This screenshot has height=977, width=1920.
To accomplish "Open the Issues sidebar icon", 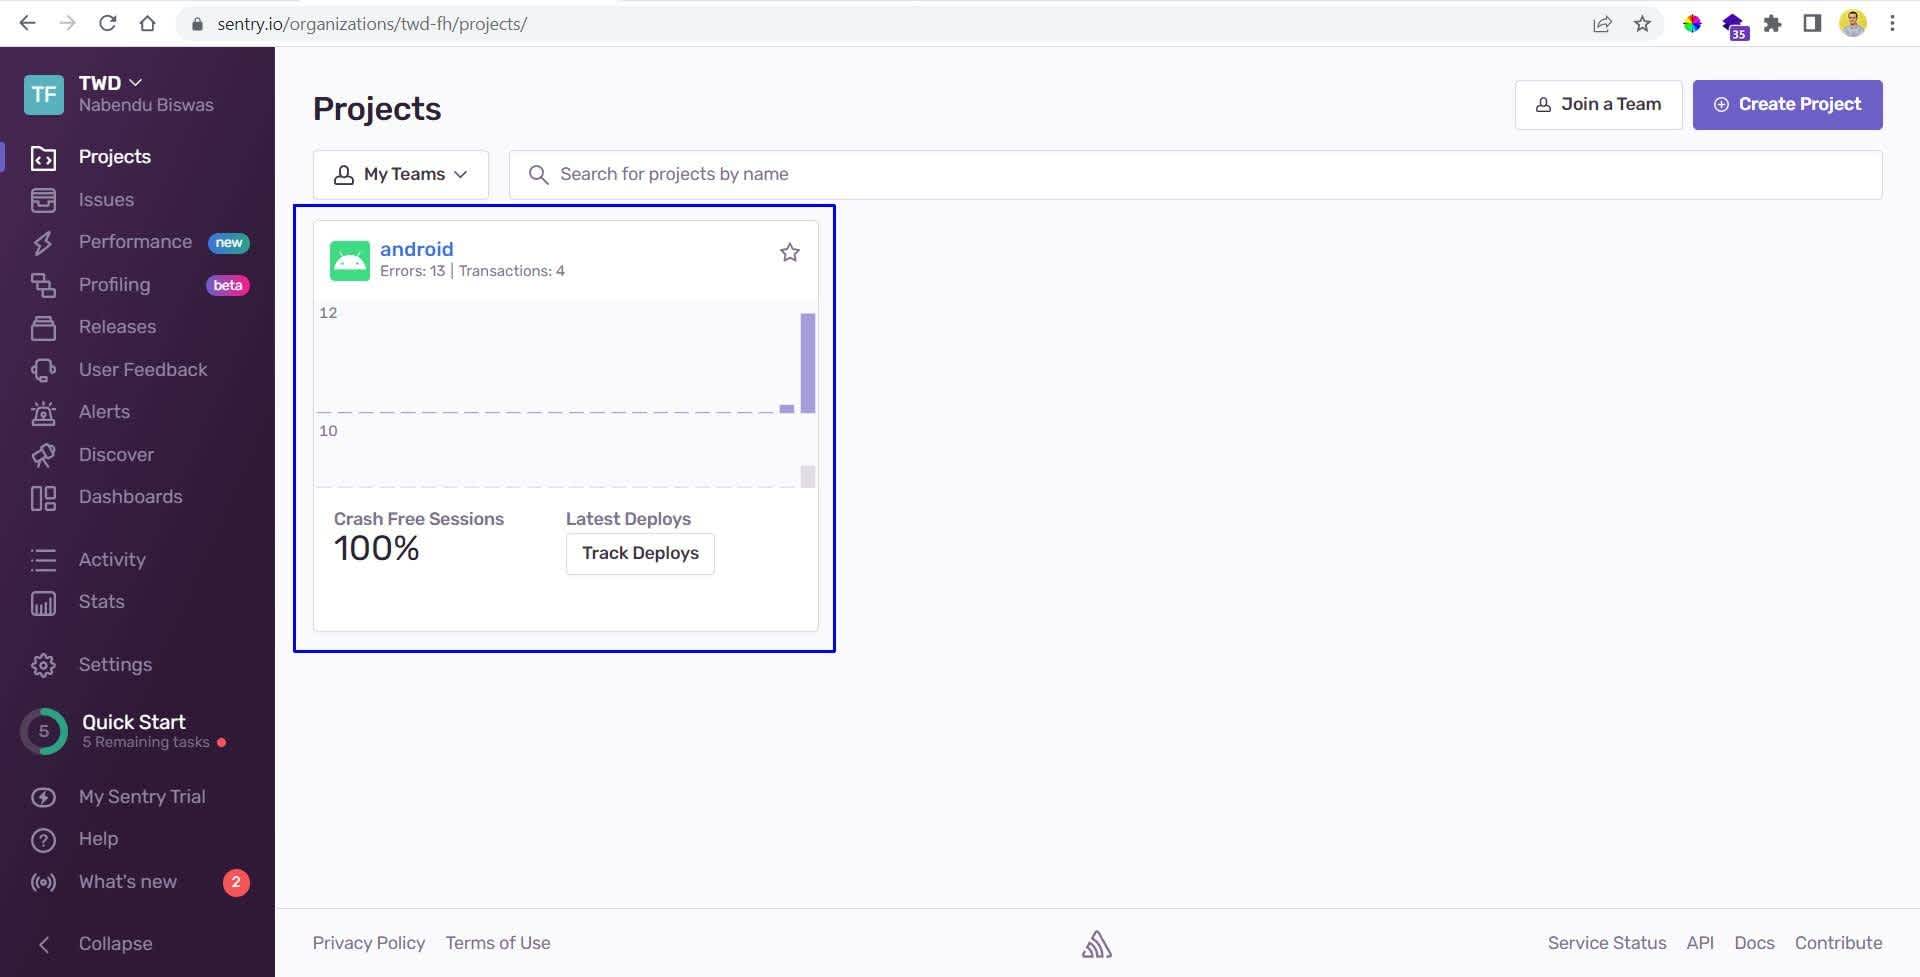I will (43, 200).
